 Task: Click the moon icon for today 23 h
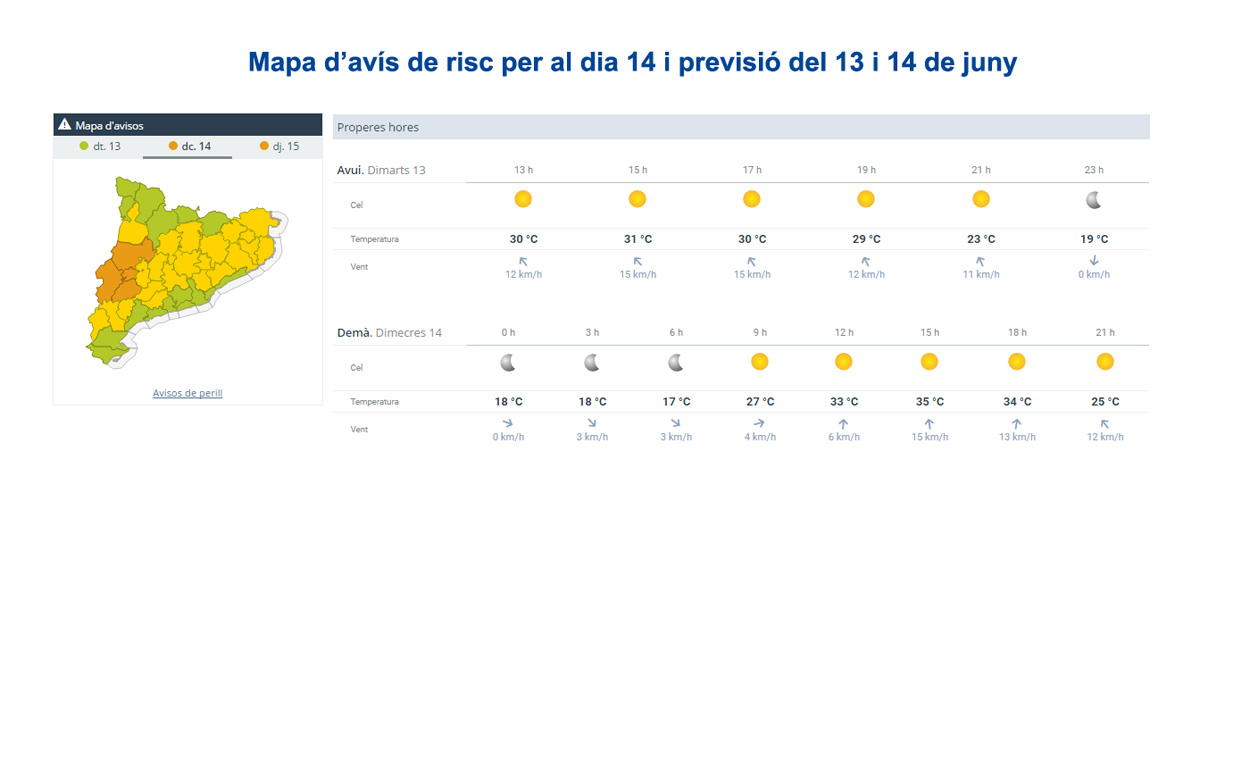tap(1094, 200)
